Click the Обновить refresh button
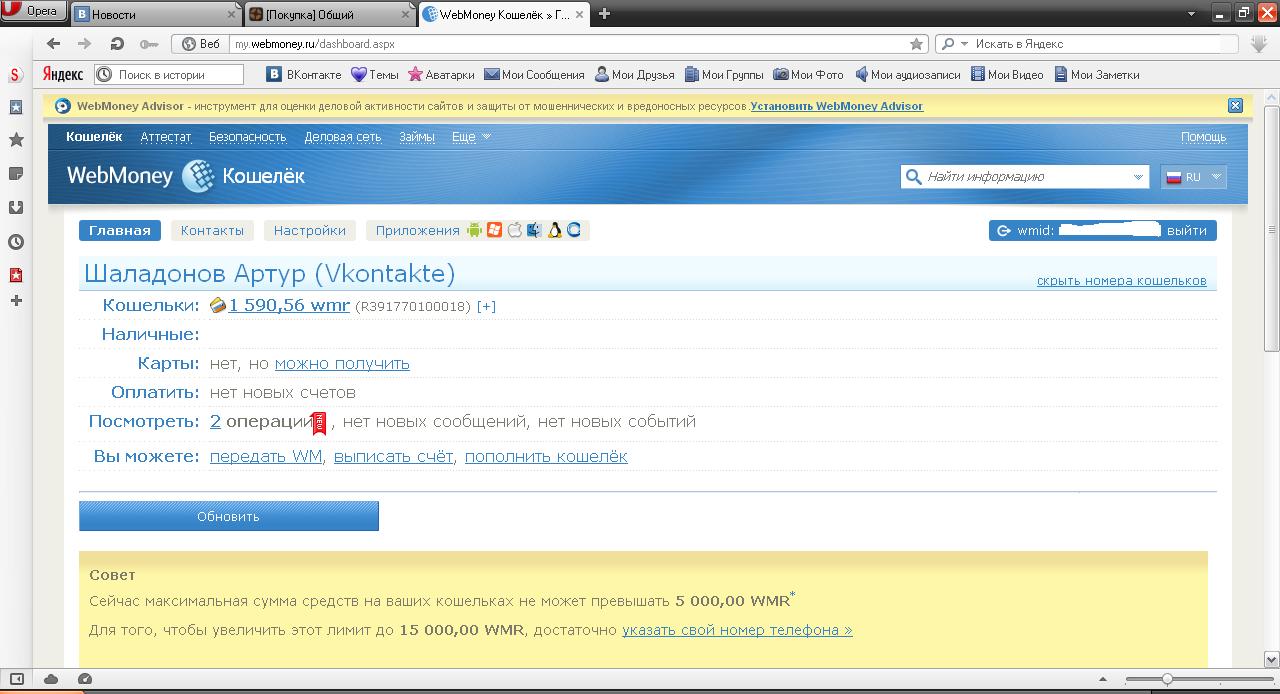The width and height of the screenshot is (1280, 694). click(229, 516)
